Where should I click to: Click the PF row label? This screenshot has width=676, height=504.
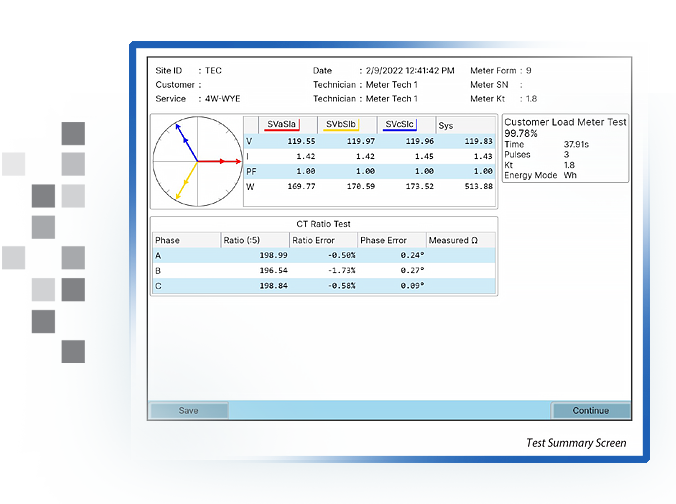(251, 171)
